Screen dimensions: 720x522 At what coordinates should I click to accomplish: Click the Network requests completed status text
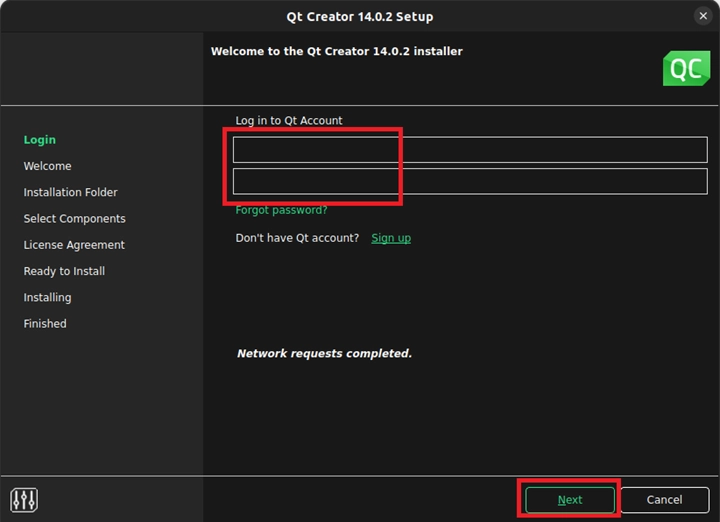pyautogui.click(x=324, y=354)
